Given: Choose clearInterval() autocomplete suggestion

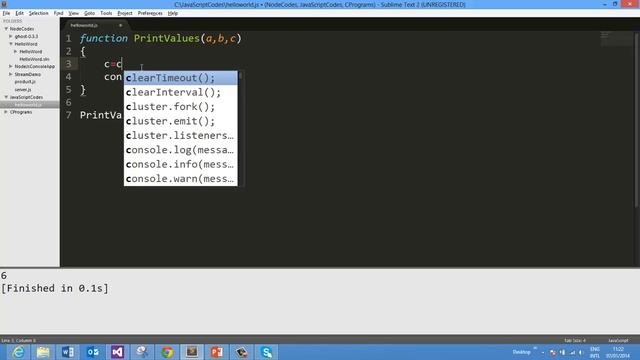Looking at the screenshot, I should 180,92.
